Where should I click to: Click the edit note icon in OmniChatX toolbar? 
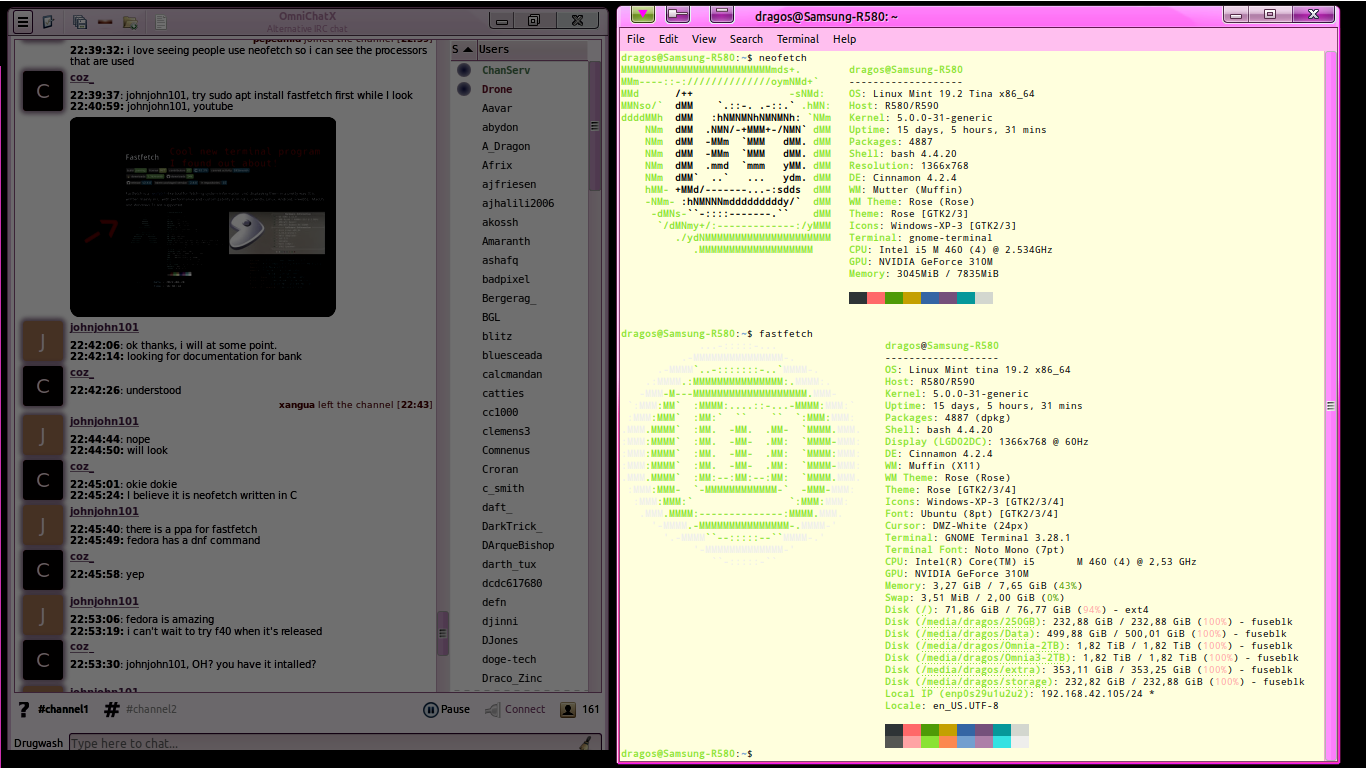point(47,21)
